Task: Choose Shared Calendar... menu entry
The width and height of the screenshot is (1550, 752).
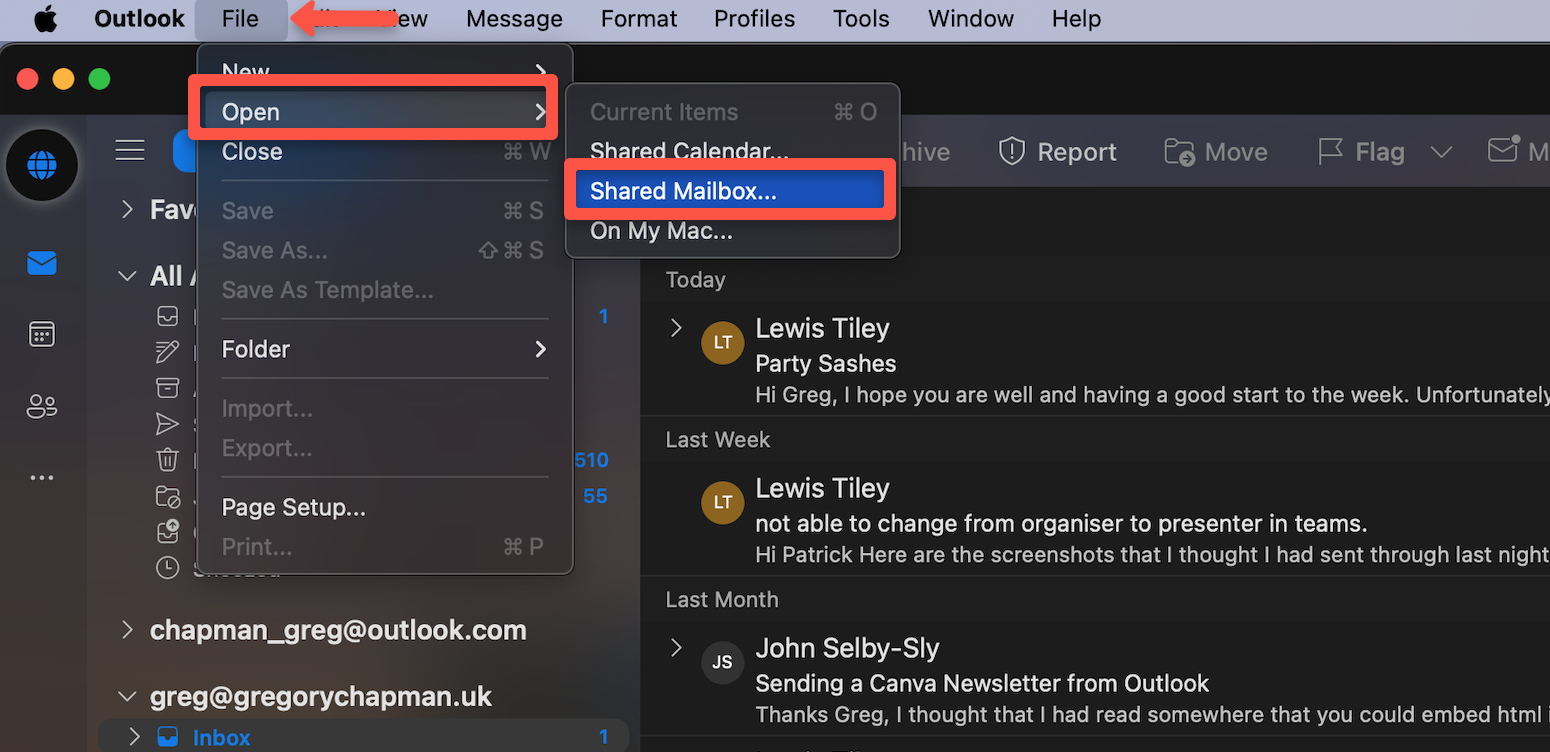Action: pyautogui.click(x=688, y=152)
